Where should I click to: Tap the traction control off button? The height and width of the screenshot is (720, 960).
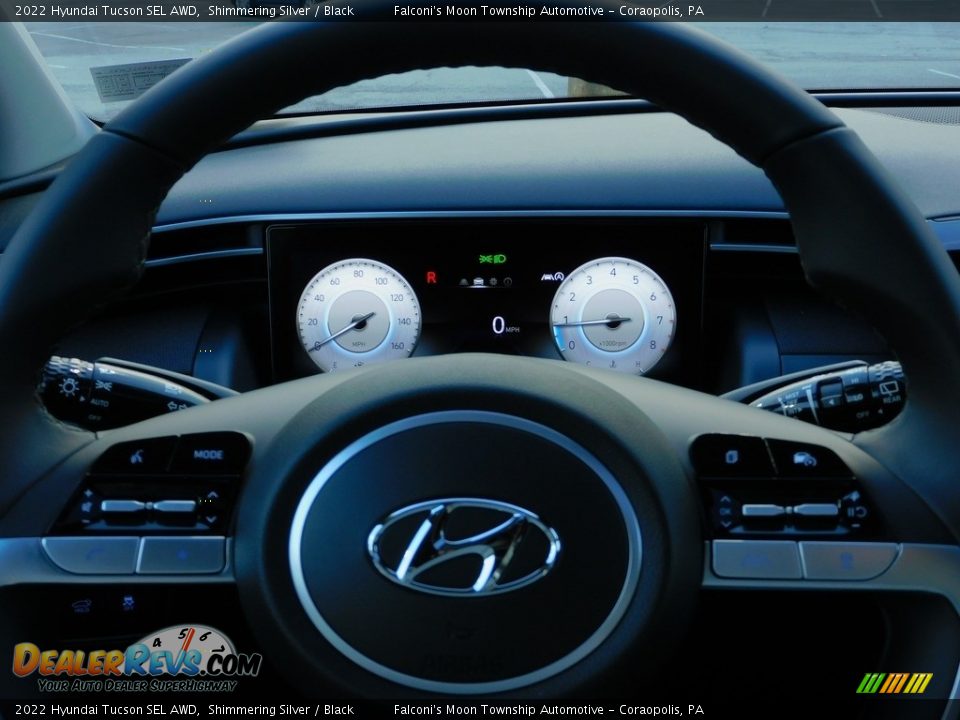pyautogui.click(x=128, y=604)
